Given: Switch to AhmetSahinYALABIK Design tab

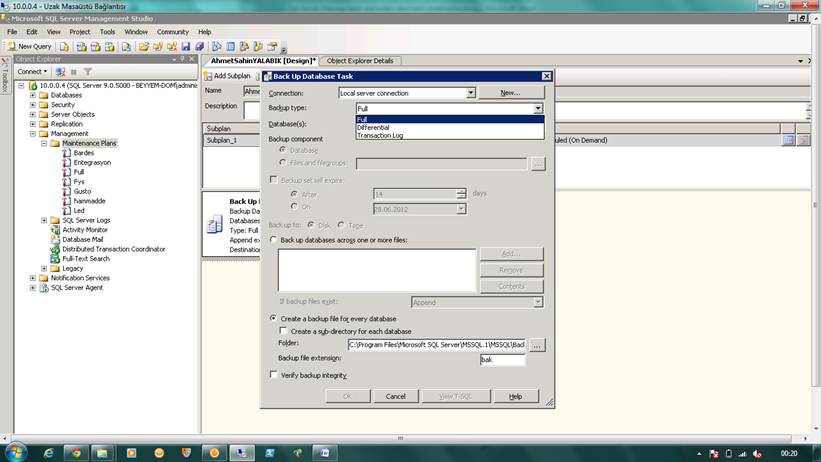Looking at the screenshot, I should 263,61.
